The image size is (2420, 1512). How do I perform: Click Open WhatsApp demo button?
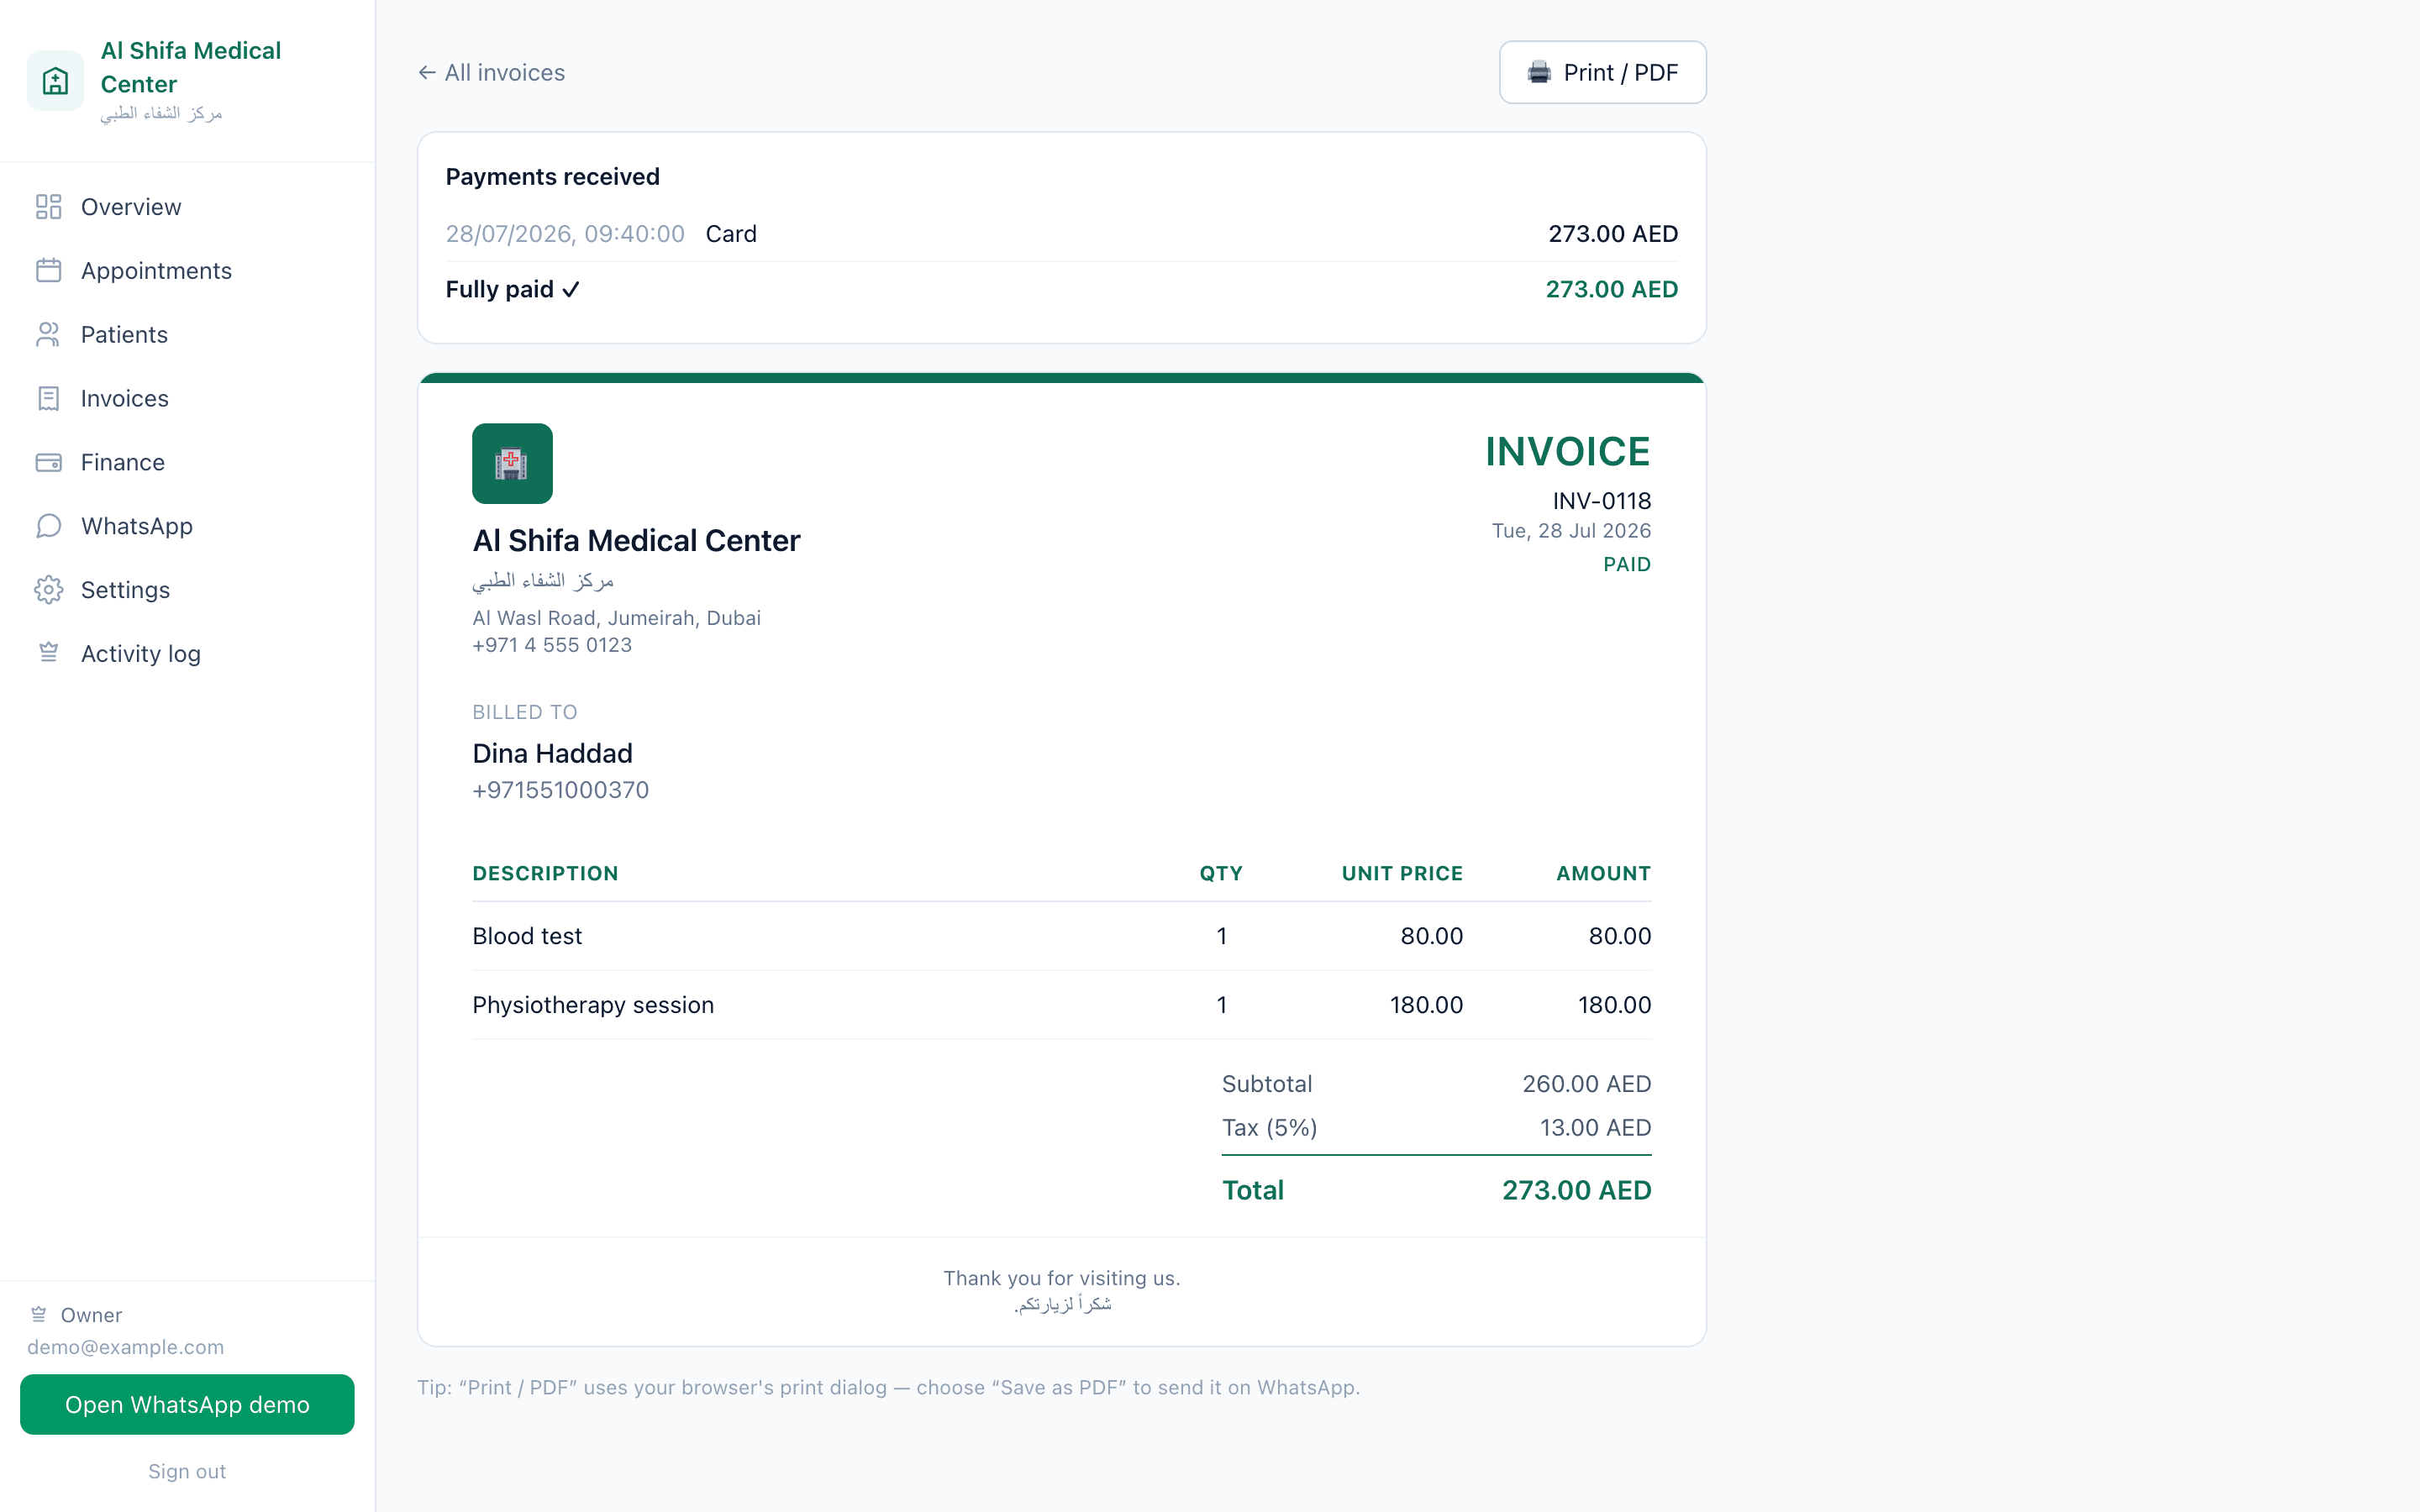(187, 1404)
